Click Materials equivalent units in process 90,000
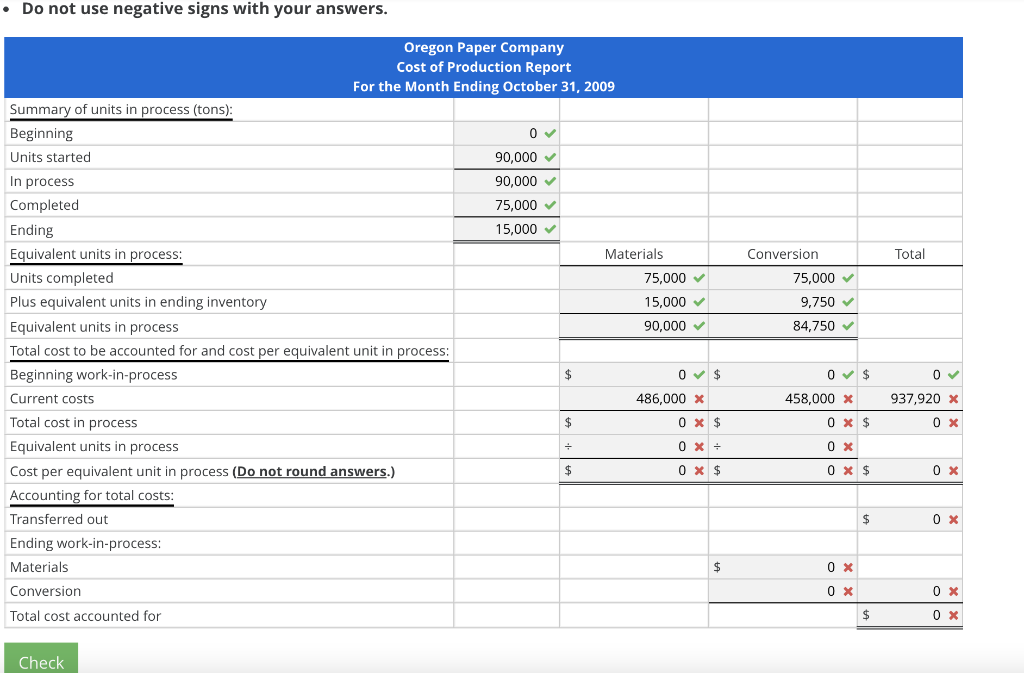Screen dimensions: 1024x673 633,326
